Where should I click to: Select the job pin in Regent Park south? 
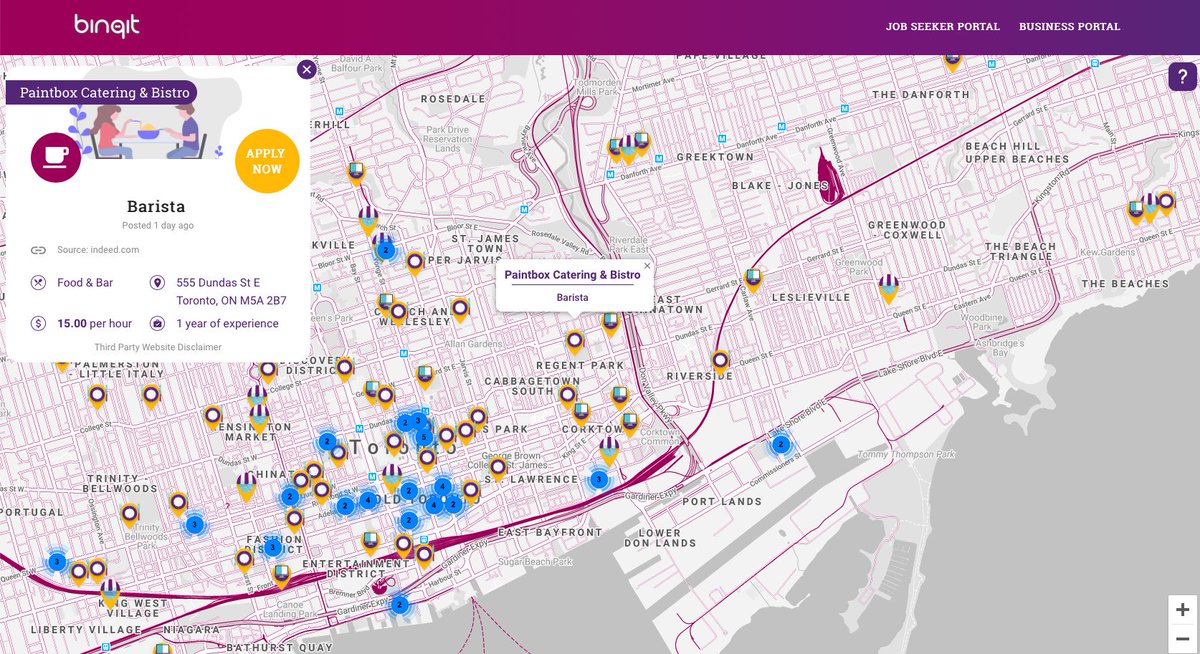[x=567, y=395]
